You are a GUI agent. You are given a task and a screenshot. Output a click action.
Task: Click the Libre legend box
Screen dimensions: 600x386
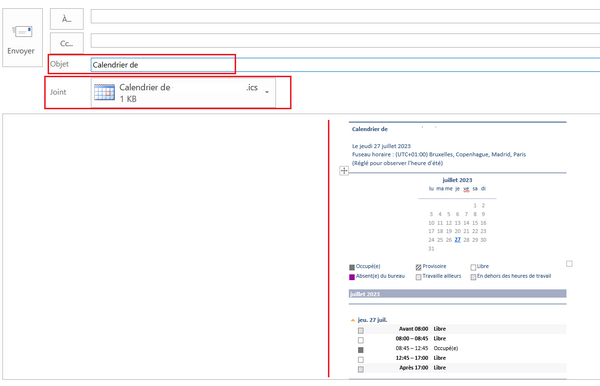tap(473, 267)
